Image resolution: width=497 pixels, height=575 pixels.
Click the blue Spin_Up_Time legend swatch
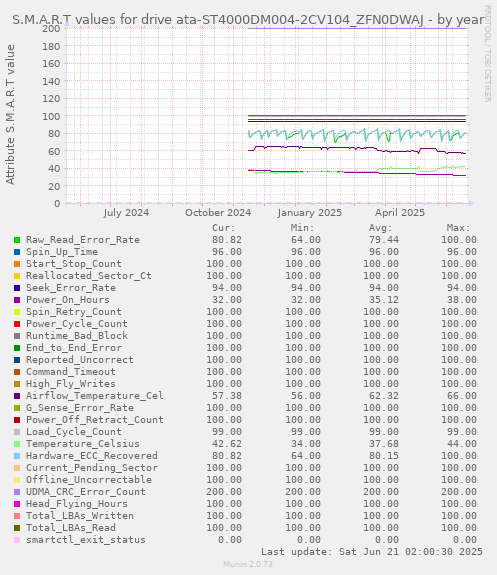point(17,252)
